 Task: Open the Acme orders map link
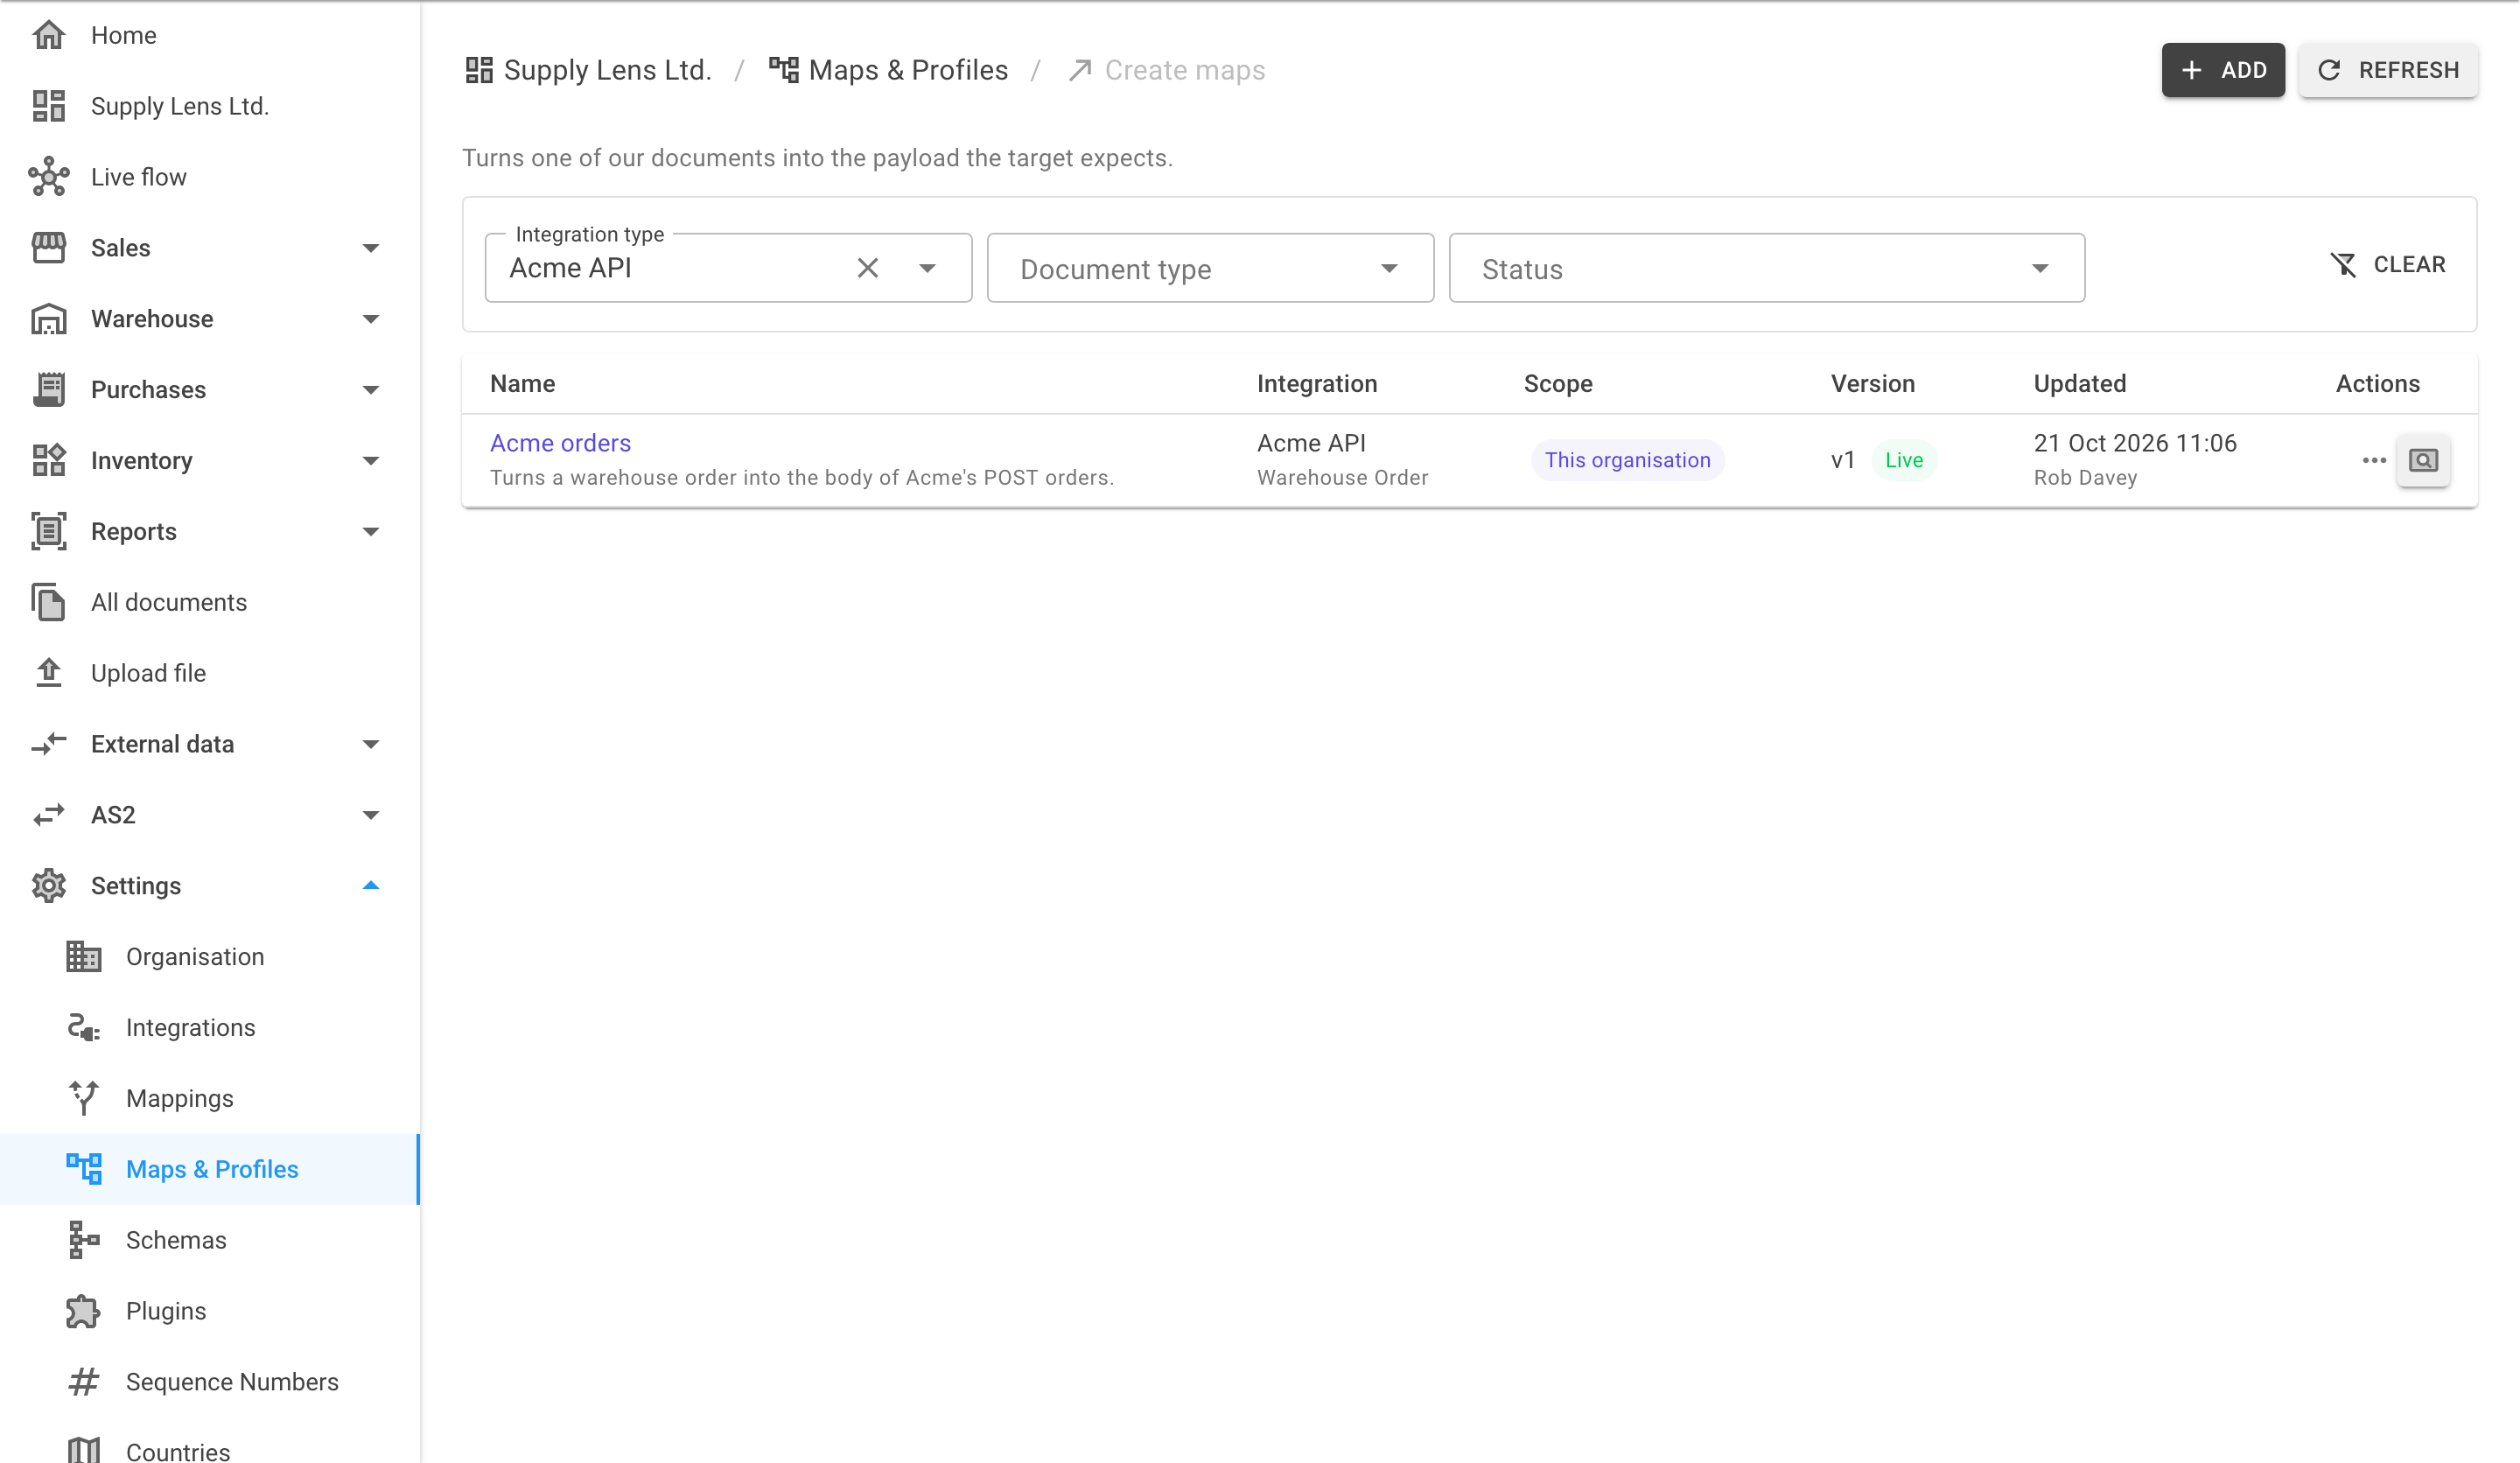tap(560, 443)
